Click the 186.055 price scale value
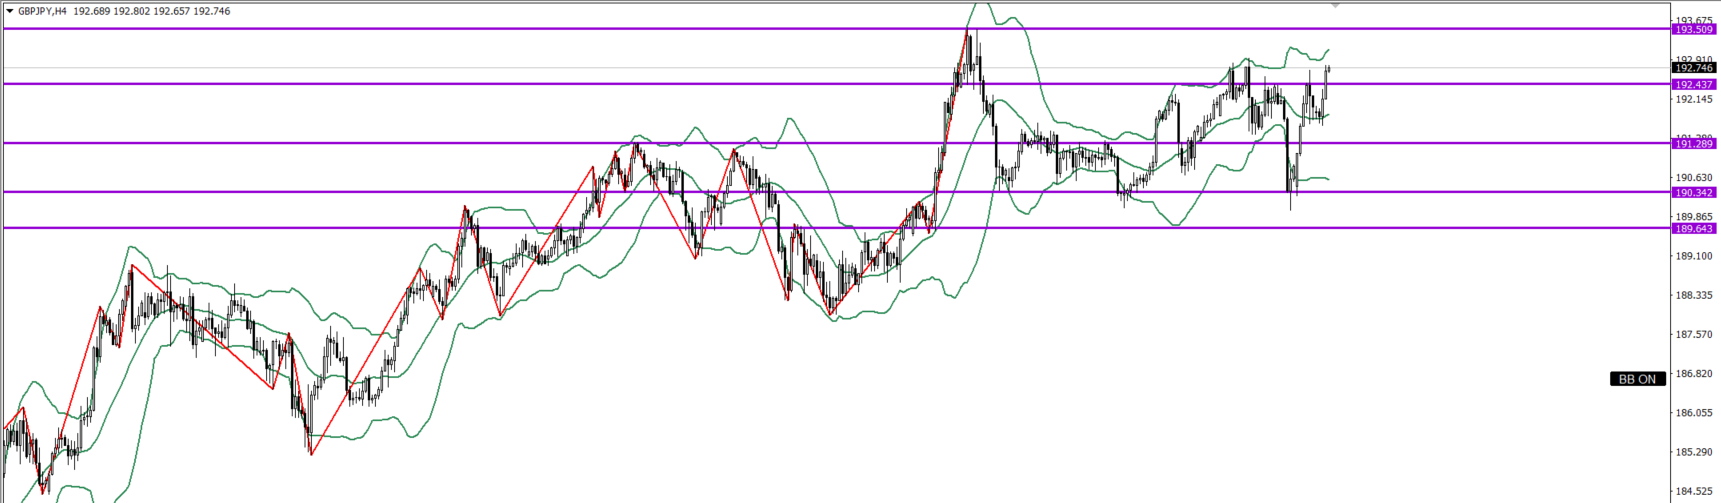Image resolution: width=1721 pixels, height=503 pixels. pyautogui.click(x=1694, y=412)
